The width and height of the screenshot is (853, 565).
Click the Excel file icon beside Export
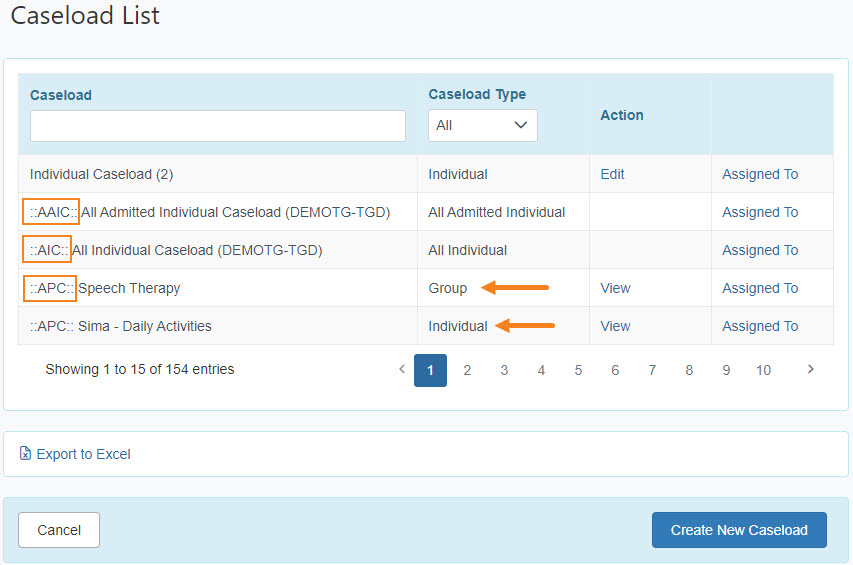[x=25, y=453]
